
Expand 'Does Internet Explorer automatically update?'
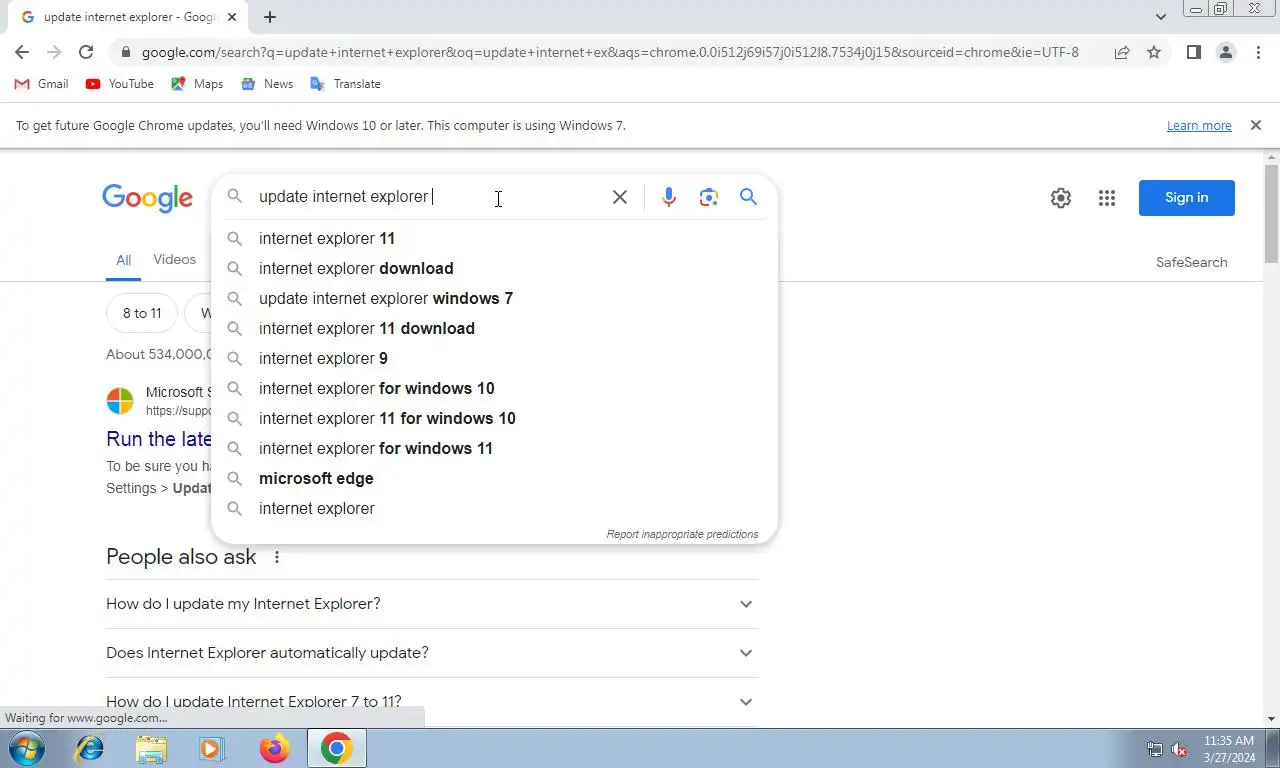[432, 653]
